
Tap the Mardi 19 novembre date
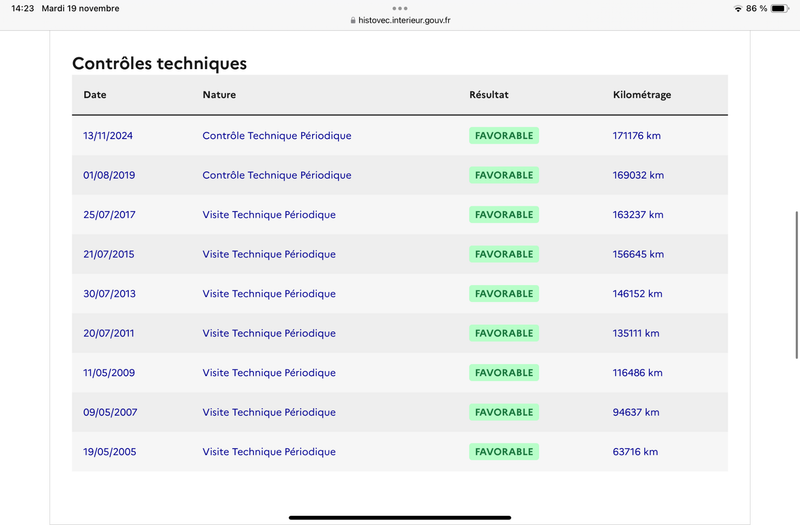coord(81,9)
